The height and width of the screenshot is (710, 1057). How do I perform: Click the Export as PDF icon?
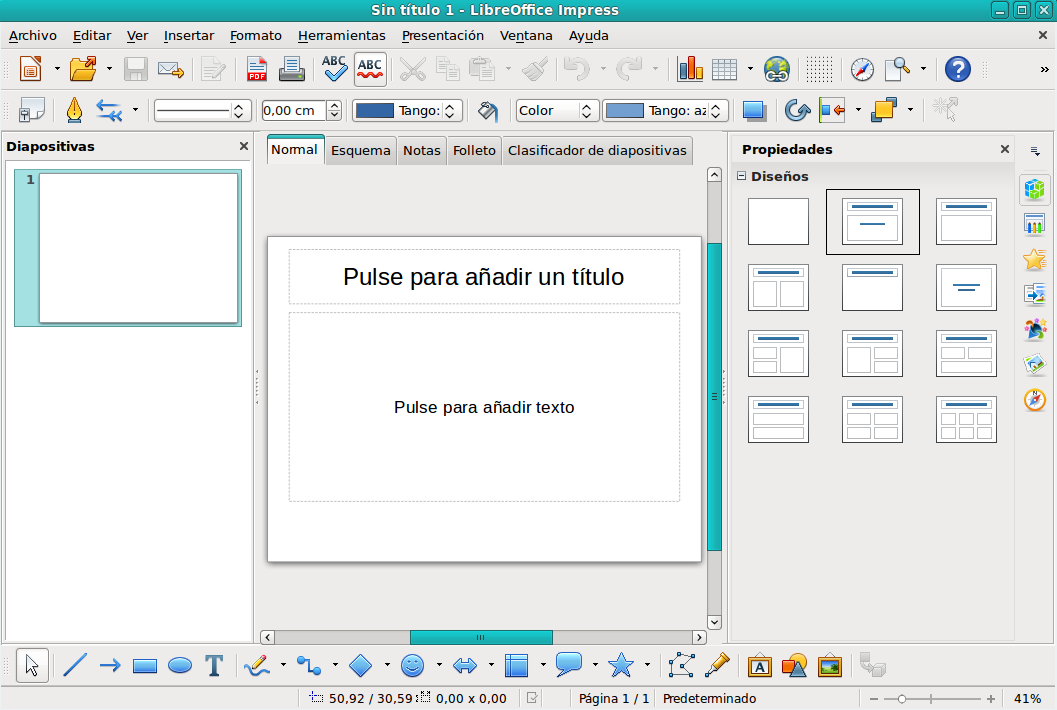point(257,69)
